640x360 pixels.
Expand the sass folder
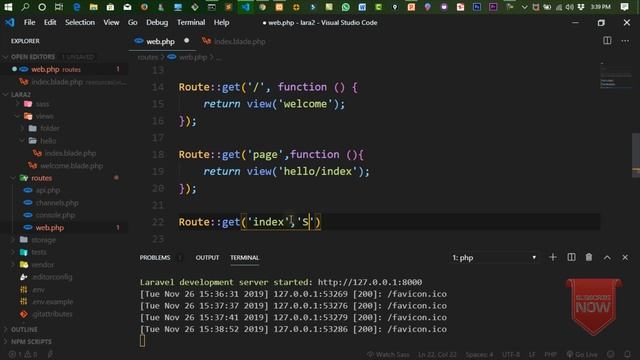click(x=42, y=104)
